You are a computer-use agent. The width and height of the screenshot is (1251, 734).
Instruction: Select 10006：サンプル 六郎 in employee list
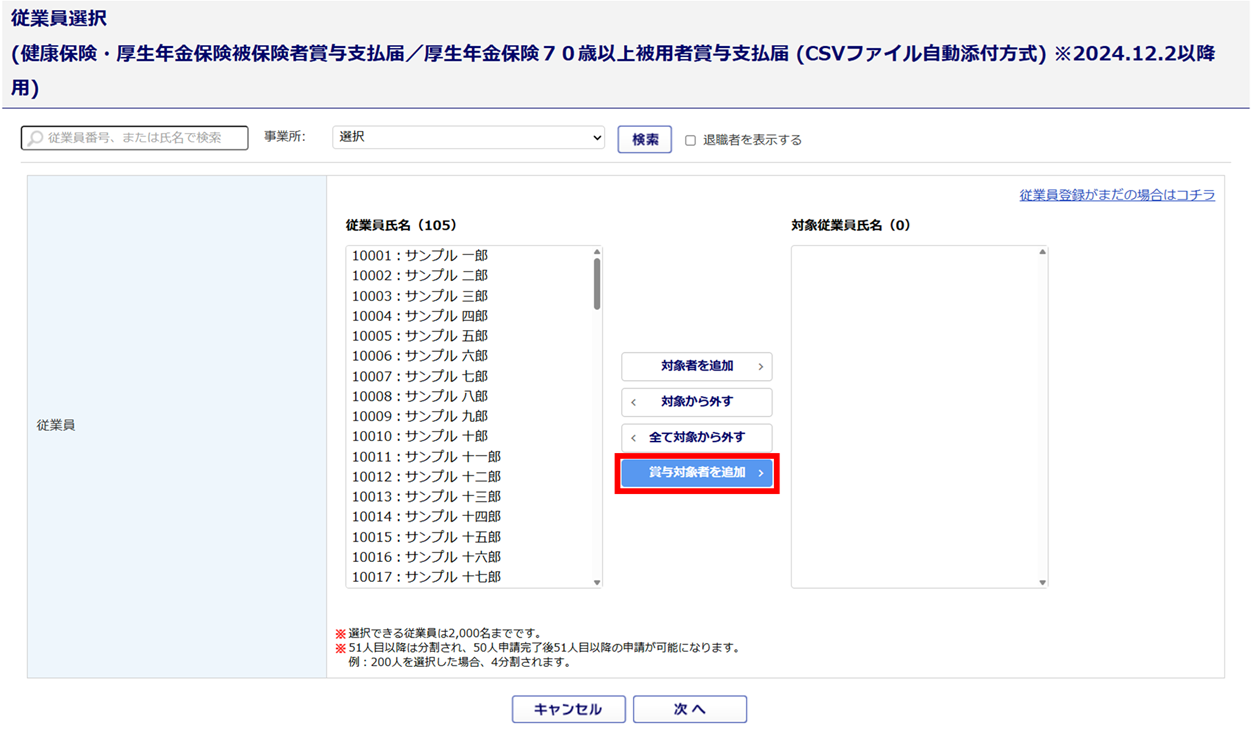tap(469, 356)
